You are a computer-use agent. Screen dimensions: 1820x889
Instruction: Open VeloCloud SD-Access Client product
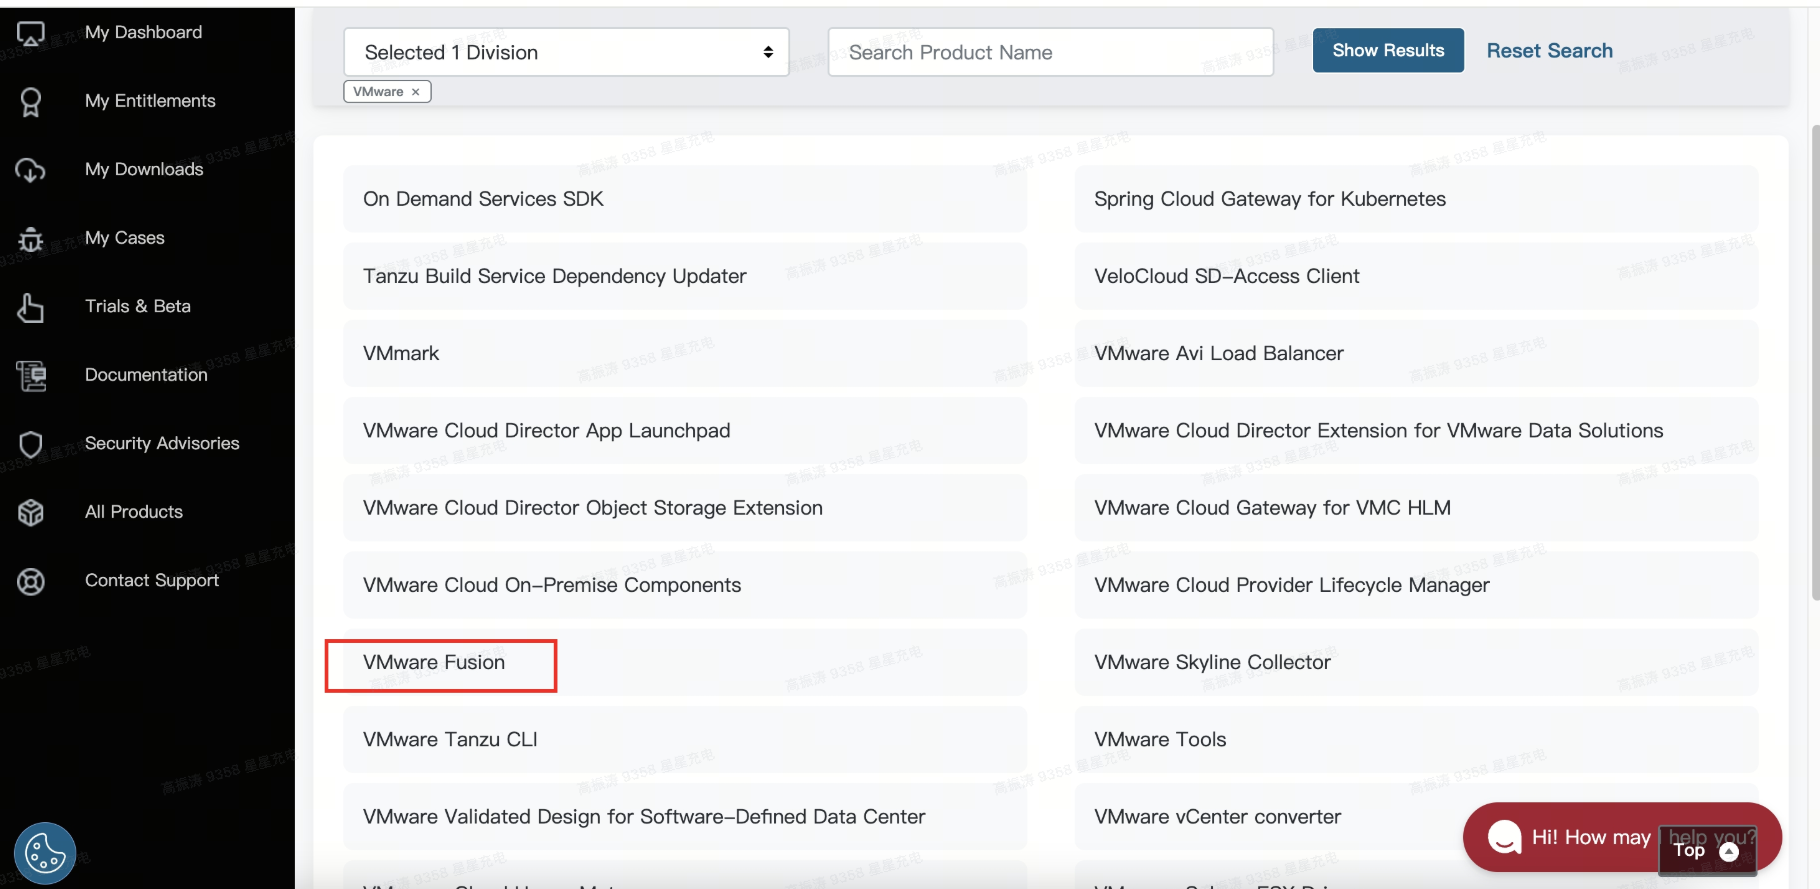[x=1416, y=276]
